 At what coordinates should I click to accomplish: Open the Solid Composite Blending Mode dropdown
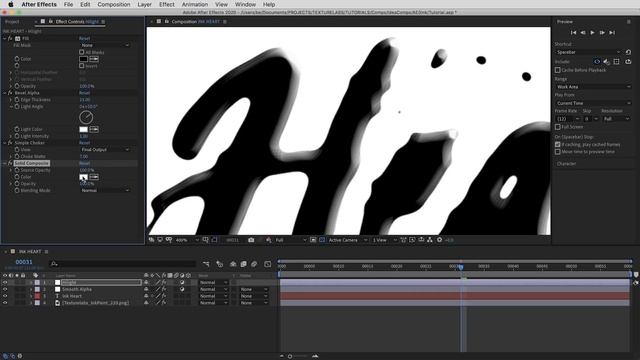point(105,191)
